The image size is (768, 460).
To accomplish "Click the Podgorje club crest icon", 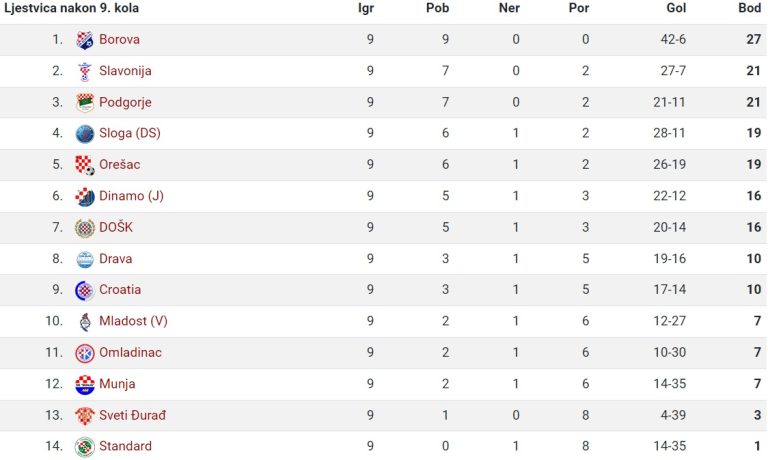I will (85, 102).
